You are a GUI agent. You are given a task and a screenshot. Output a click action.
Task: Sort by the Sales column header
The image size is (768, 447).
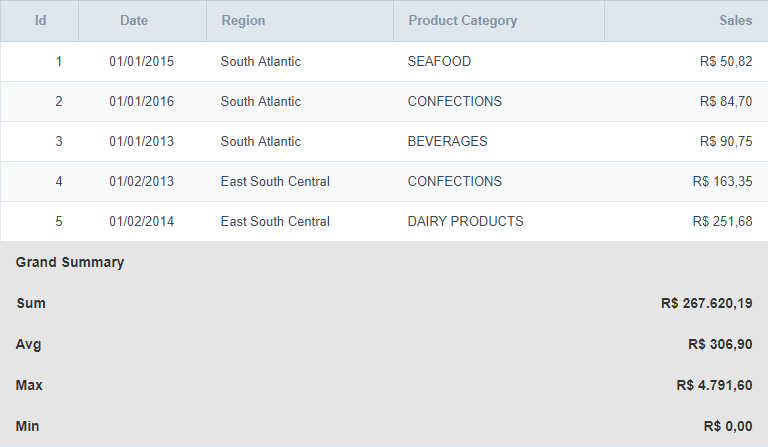735,21
